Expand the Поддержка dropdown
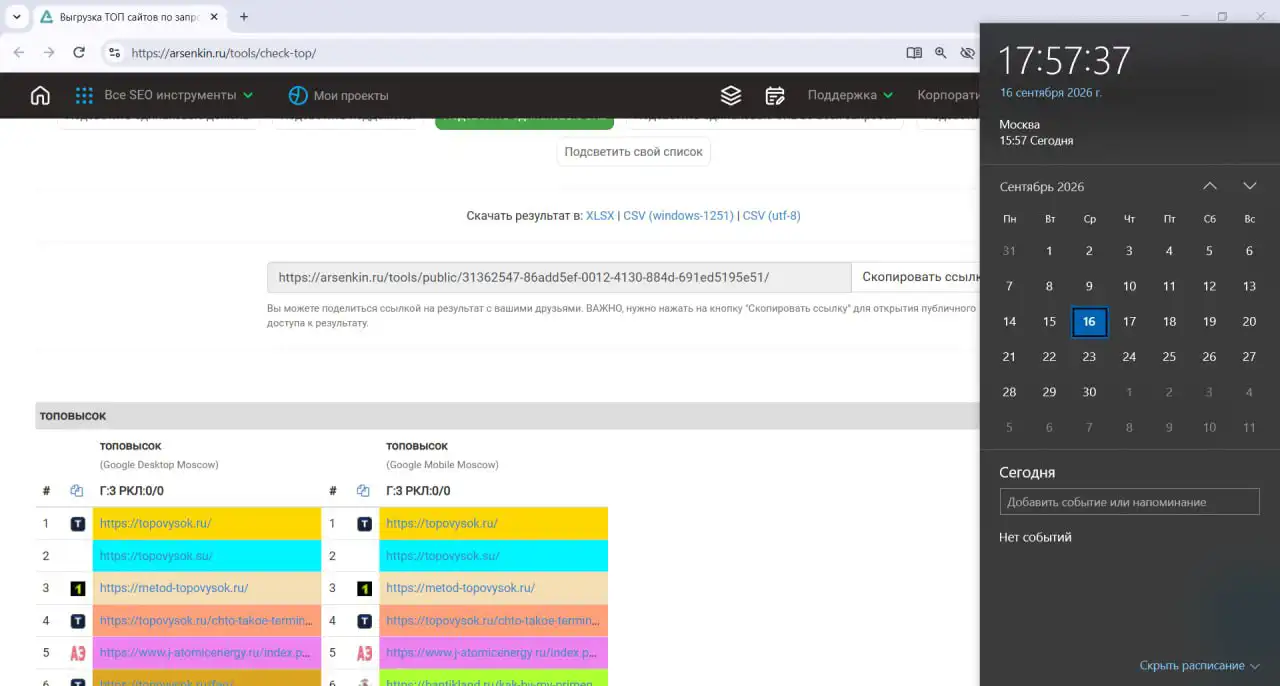Screen dimensions: 1280x686 pyautogui.click(x=850, y=96)
